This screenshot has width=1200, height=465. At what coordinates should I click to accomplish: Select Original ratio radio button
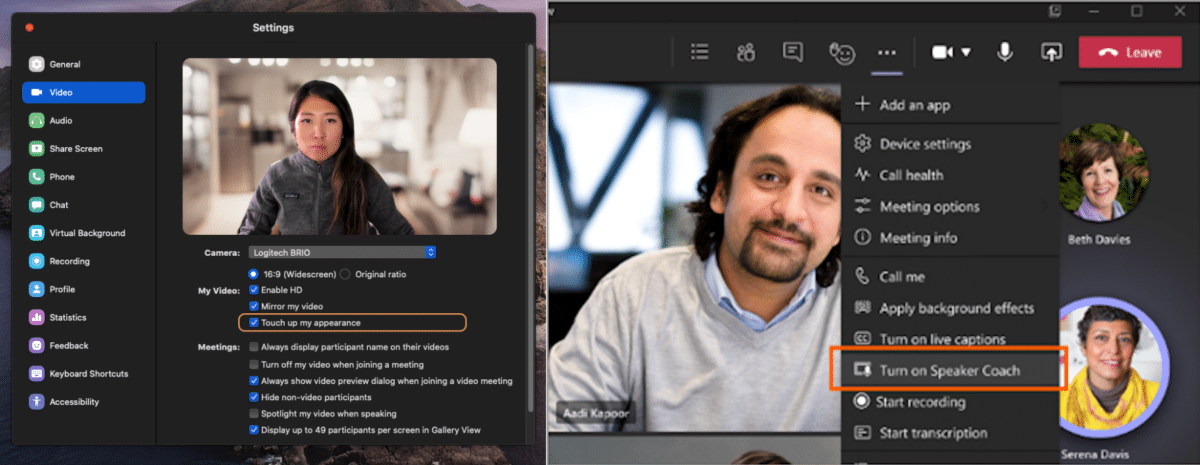click(345, 273)
